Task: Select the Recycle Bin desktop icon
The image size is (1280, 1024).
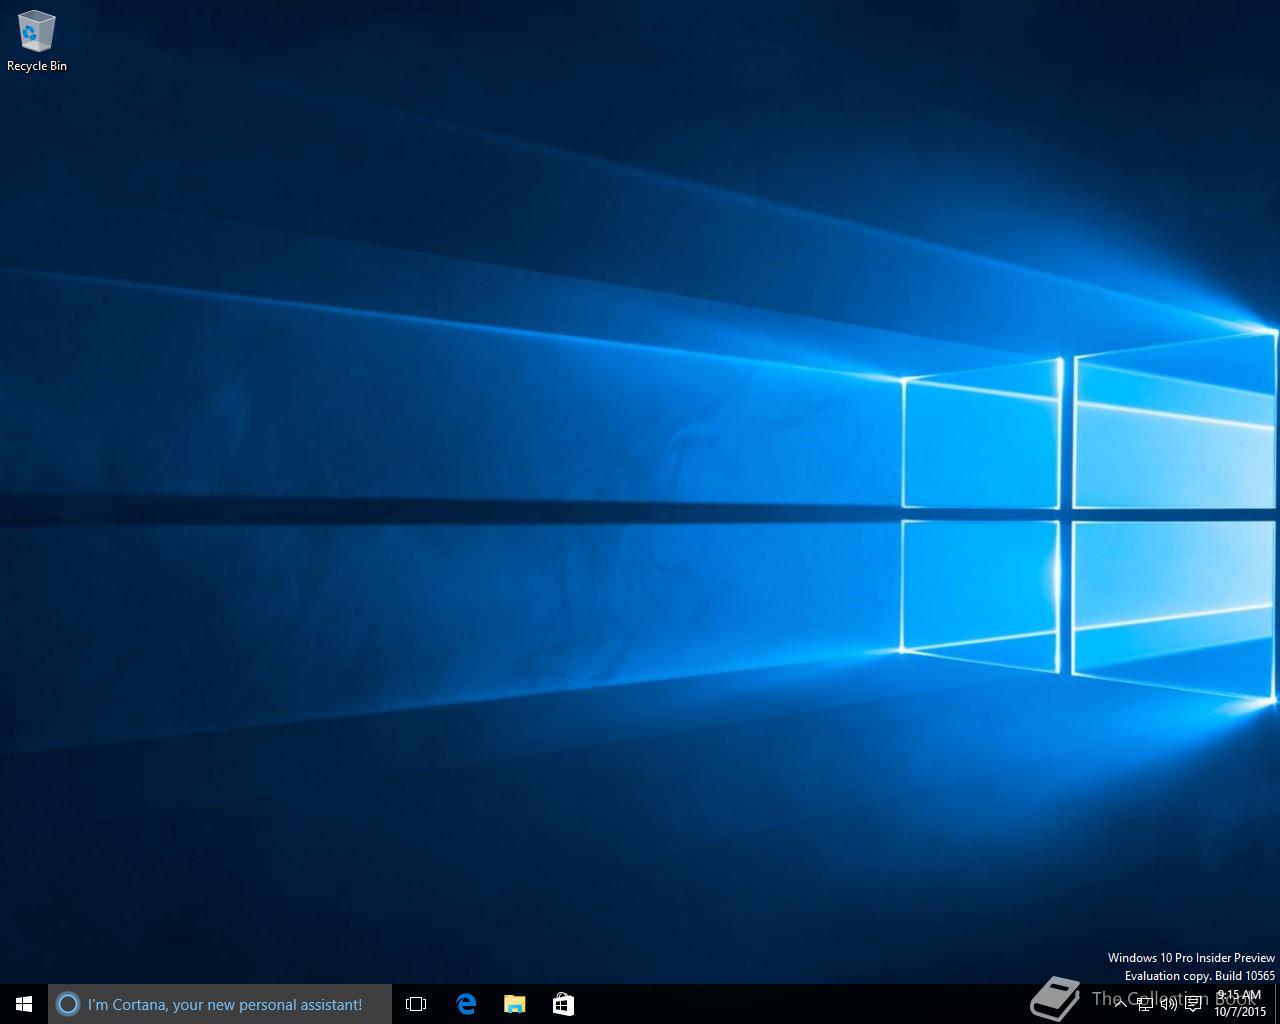Action: coord(37,41)
